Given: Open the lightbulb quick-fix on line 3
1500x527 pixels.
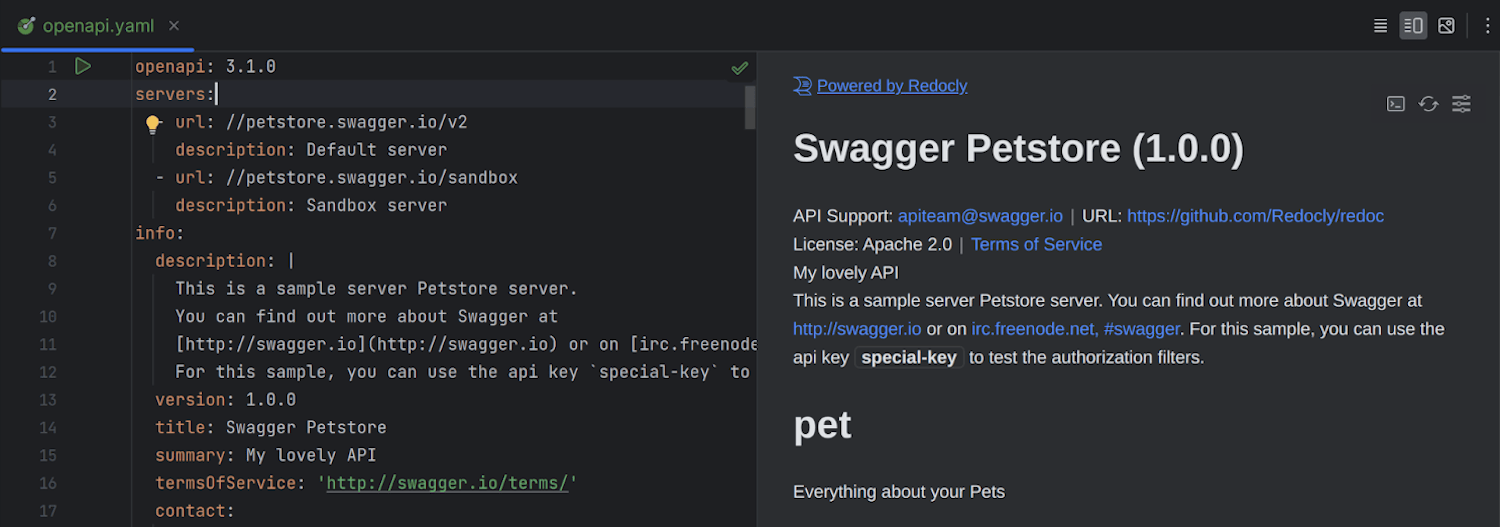Looking at the screenshot, I should point(153,124).
